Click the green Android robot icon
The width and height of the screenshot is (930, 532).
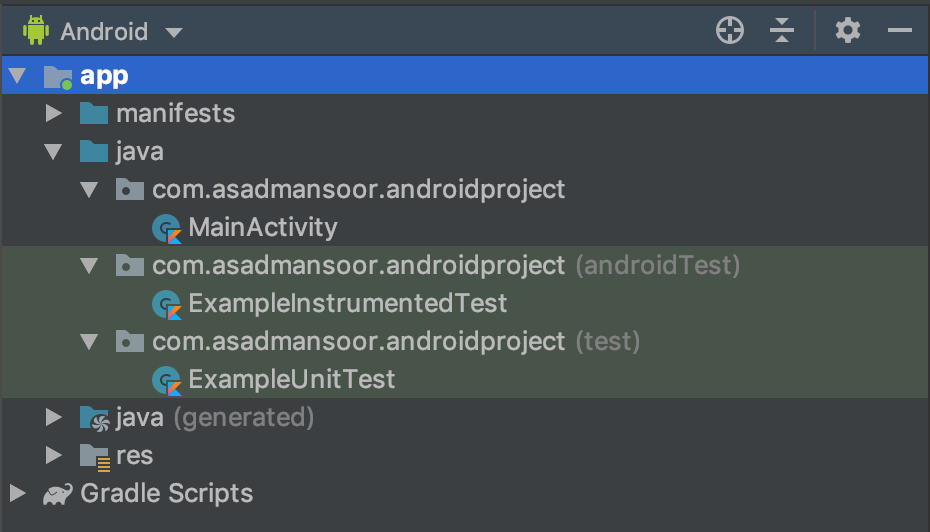[37, 31]
